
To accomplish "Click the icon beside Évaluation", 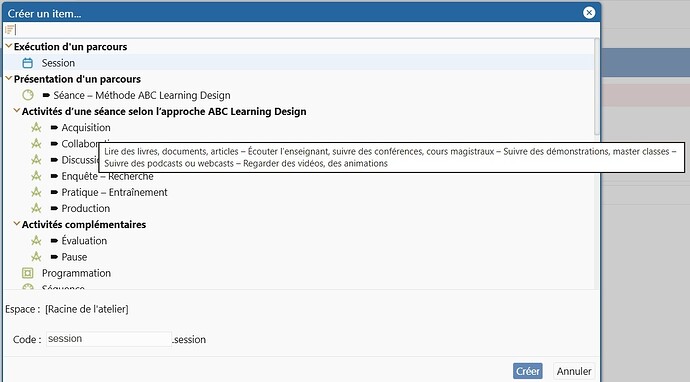I will [36, 241].
